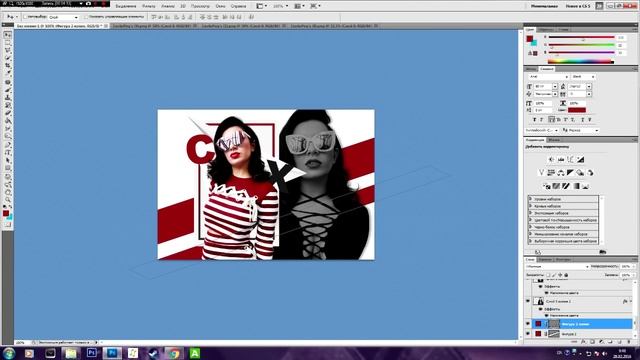Open the layer blend mode dropdown
The height and width of the screenshot is (360, 640).
[x=558, y=267]
